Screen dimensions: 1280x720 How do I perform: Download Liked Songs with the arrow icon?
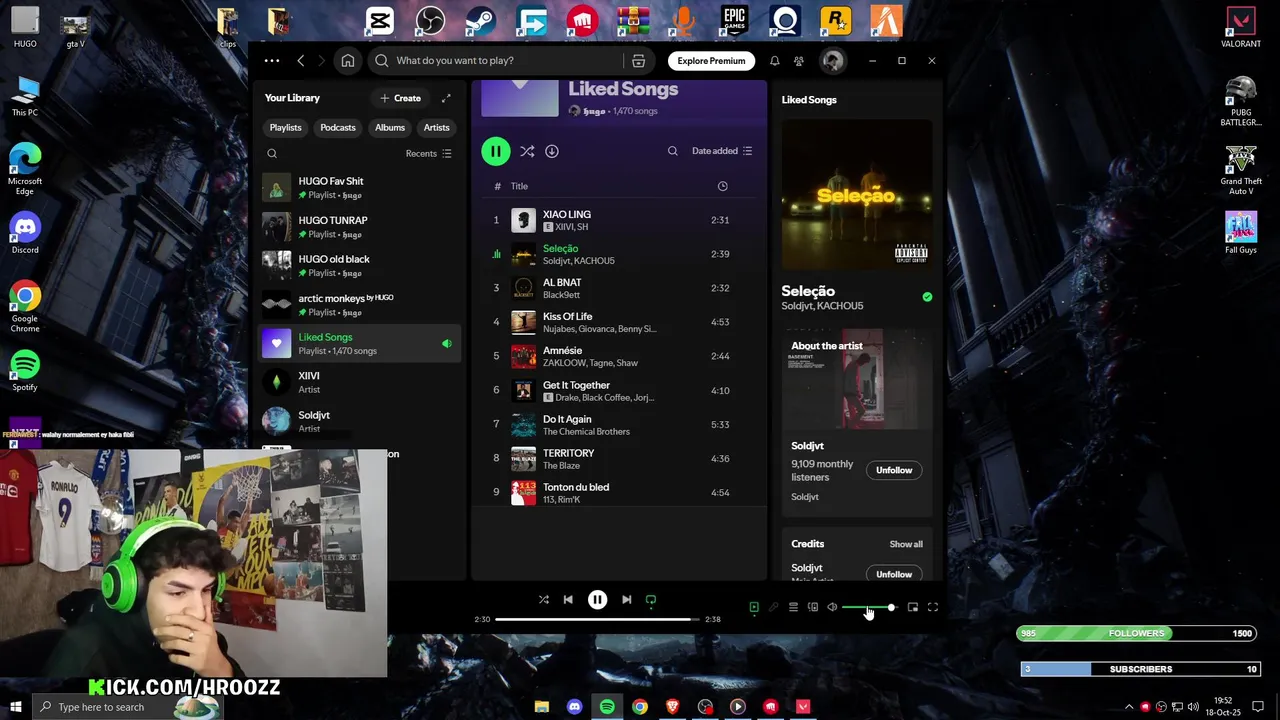point(552,151)
